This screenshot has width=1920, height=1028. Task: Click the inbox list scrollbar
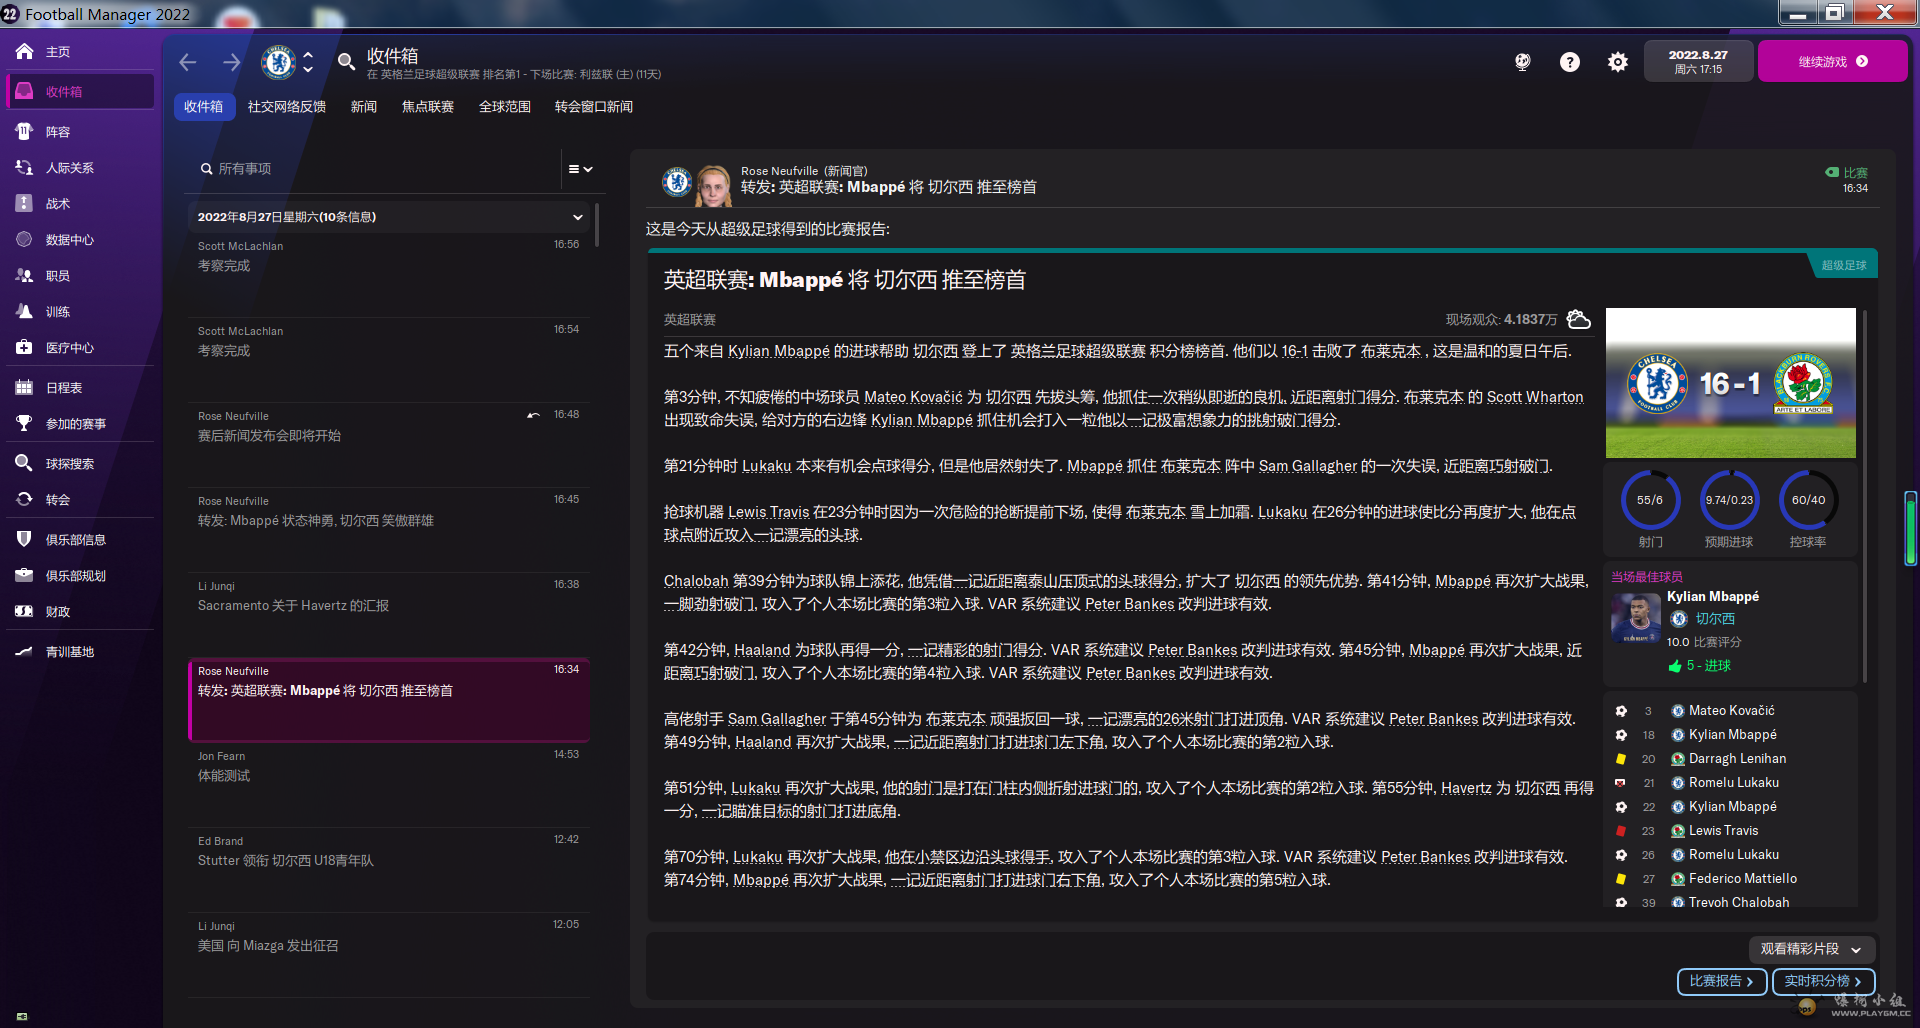click(597, 225)
